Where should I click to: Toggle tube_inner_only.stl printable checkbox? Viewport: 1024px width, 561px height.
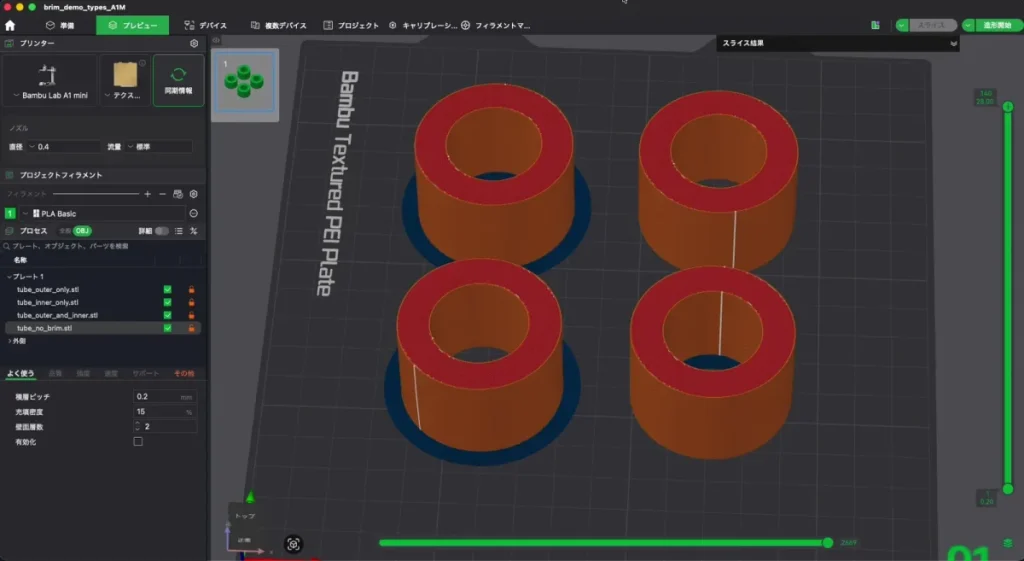pyautogui.click(x=167, y=302)
